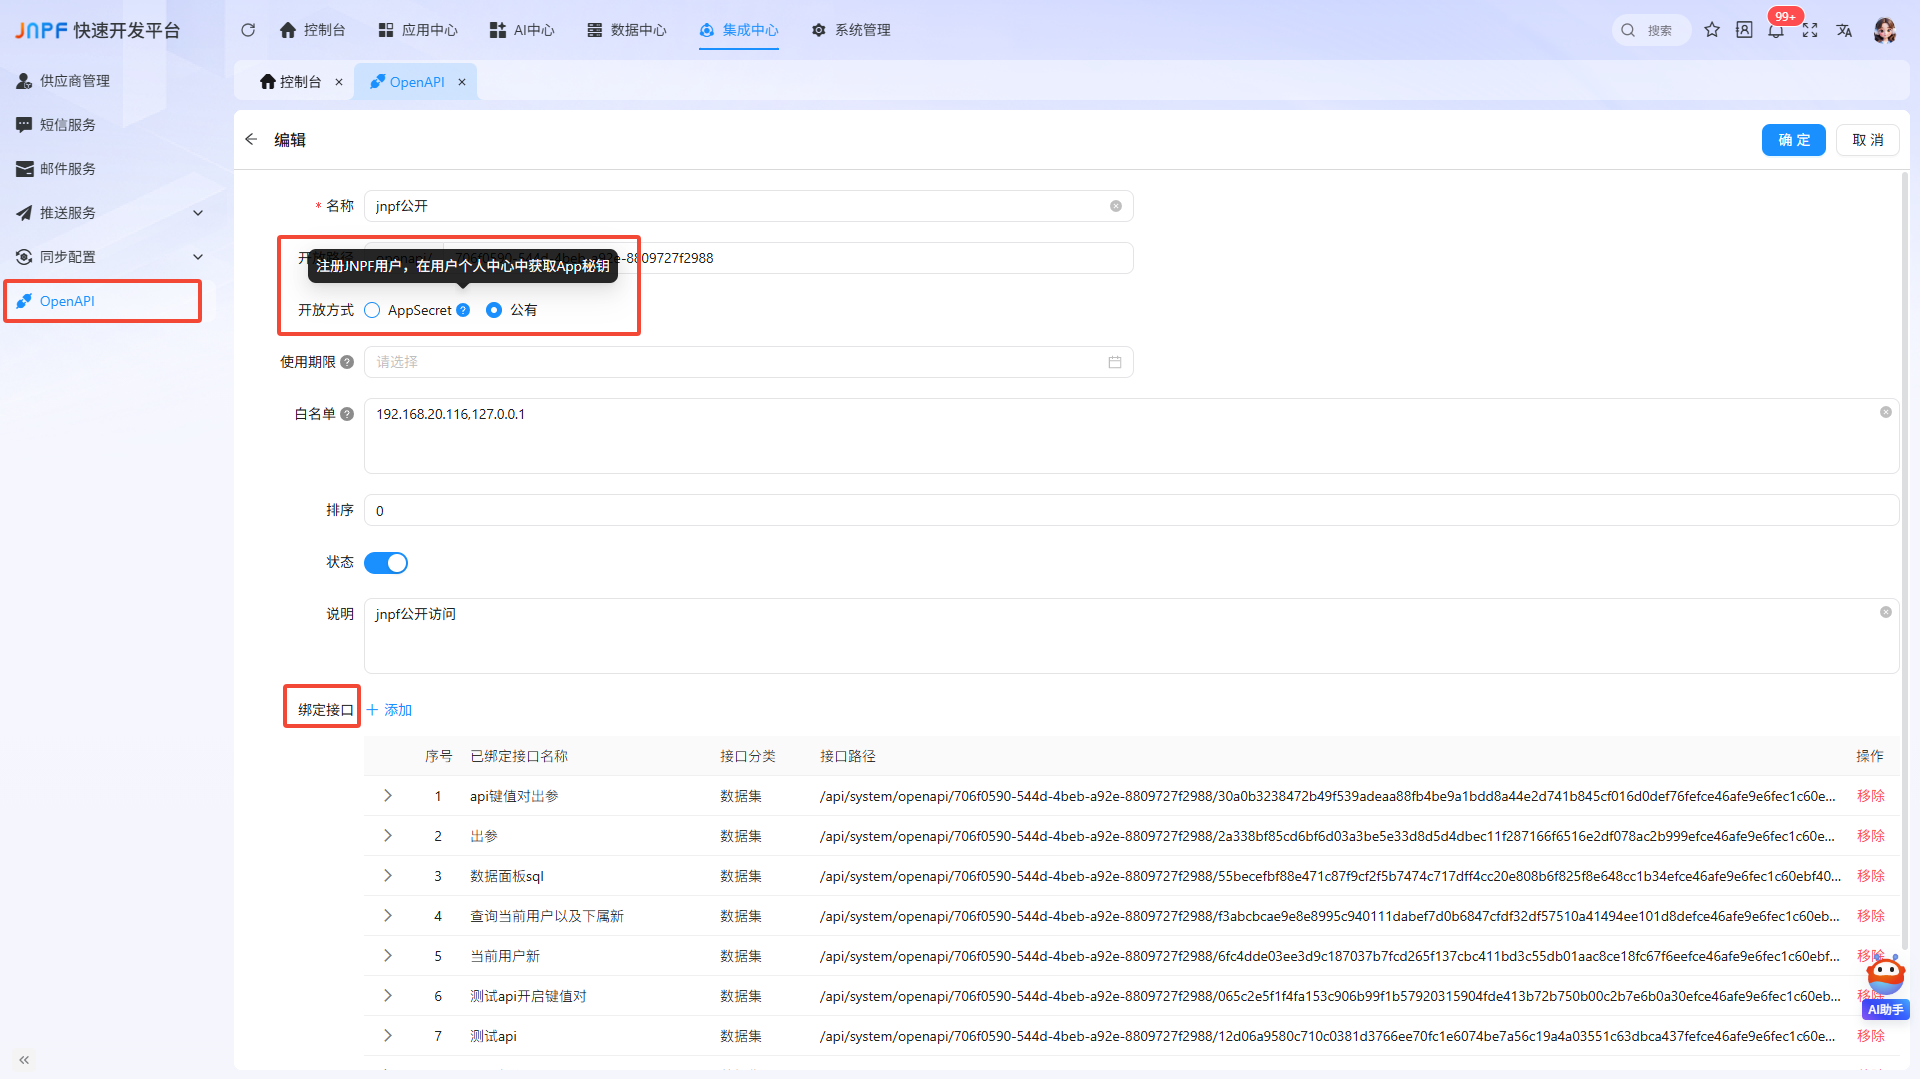Image resolution: width=1920 pixels, height=1079 pixels.
Task: Remove the api键值对出参 binding via 移除
Action: click(1871, 796)
